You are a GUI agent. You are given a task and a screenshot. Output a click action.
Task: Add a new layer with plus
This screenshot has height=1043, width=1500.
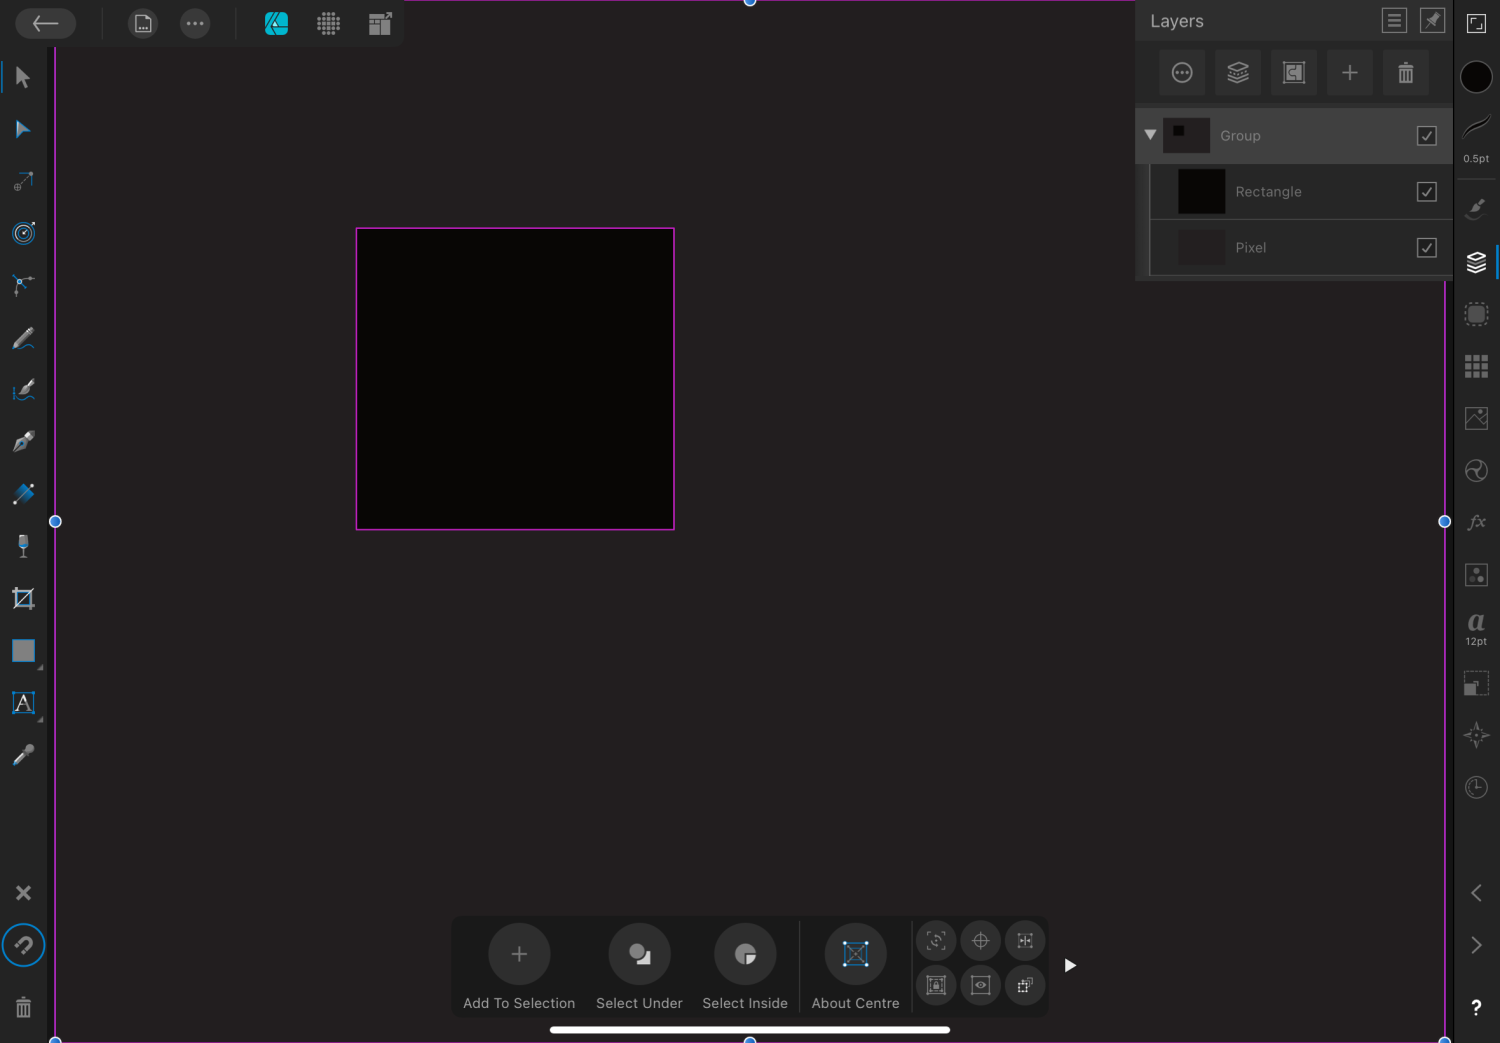1350,72
